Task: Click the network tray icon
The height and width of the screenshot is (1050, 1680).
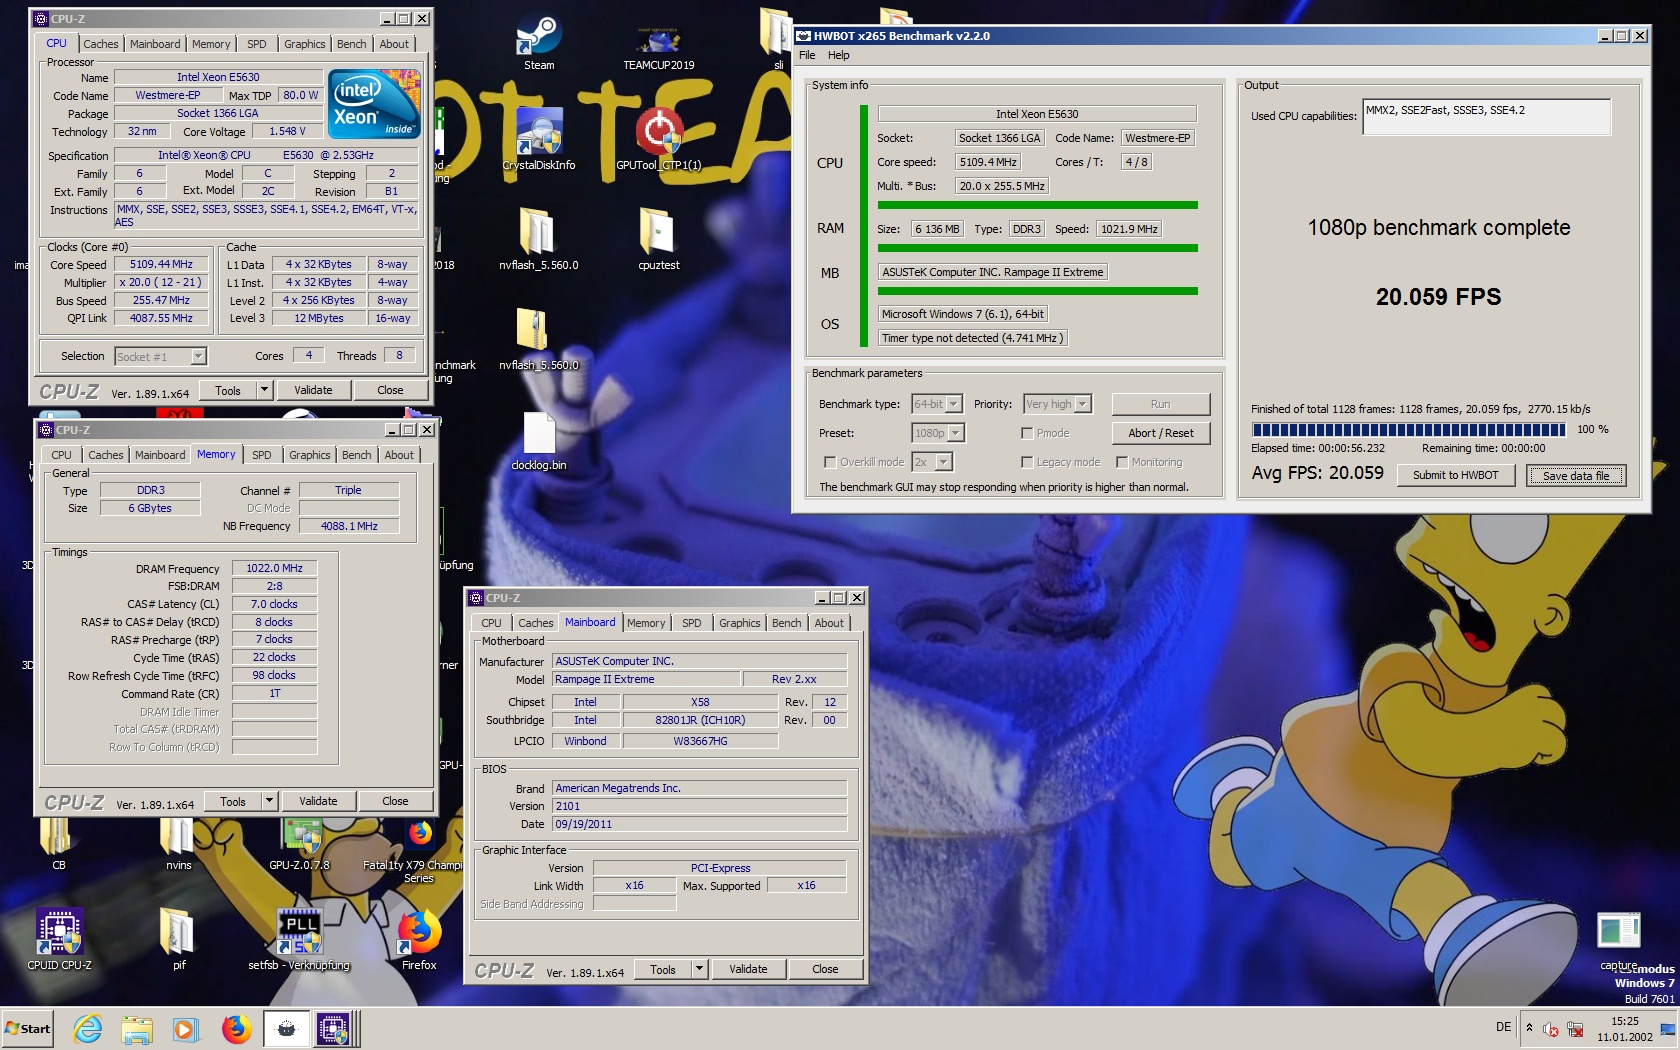Action: [1575, 1029]
